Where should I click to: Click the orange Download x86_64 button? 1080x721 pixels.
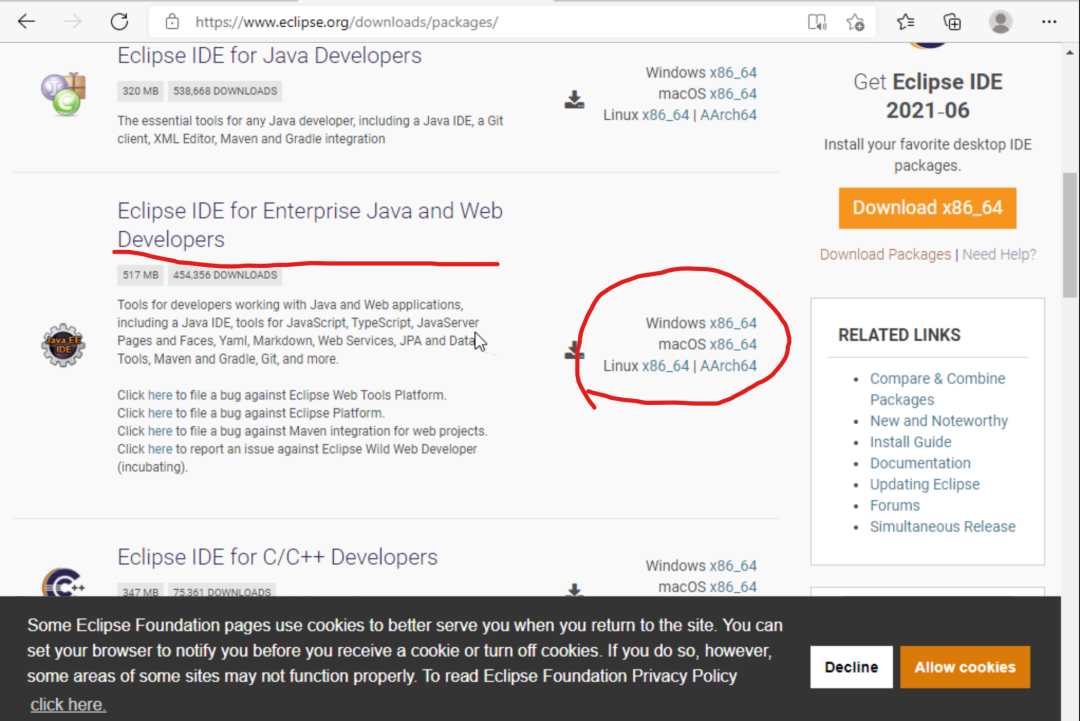point(927,208)
